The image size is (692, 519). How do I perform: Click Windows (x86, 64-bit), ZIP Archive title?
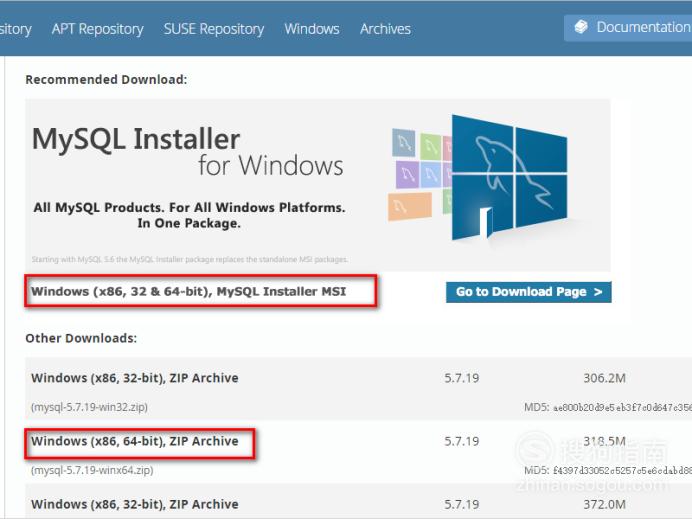click(135, 441)
